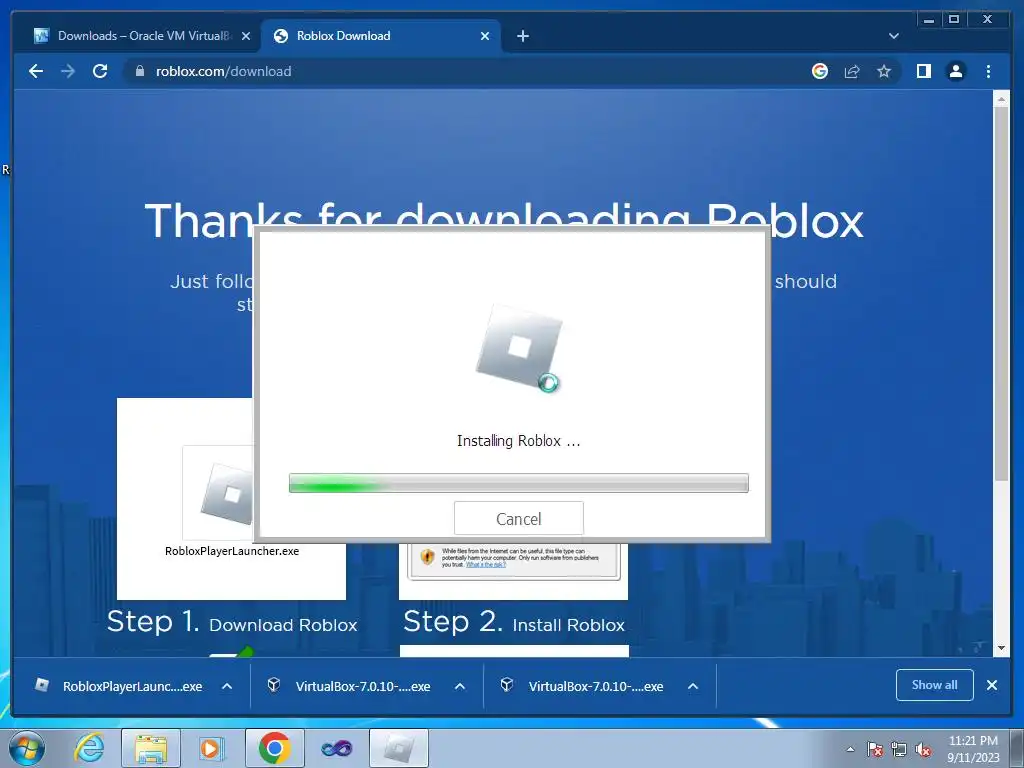1024x768 pixels.
Task: Open Chrome three-dot menu
Action: coord(988,71)
